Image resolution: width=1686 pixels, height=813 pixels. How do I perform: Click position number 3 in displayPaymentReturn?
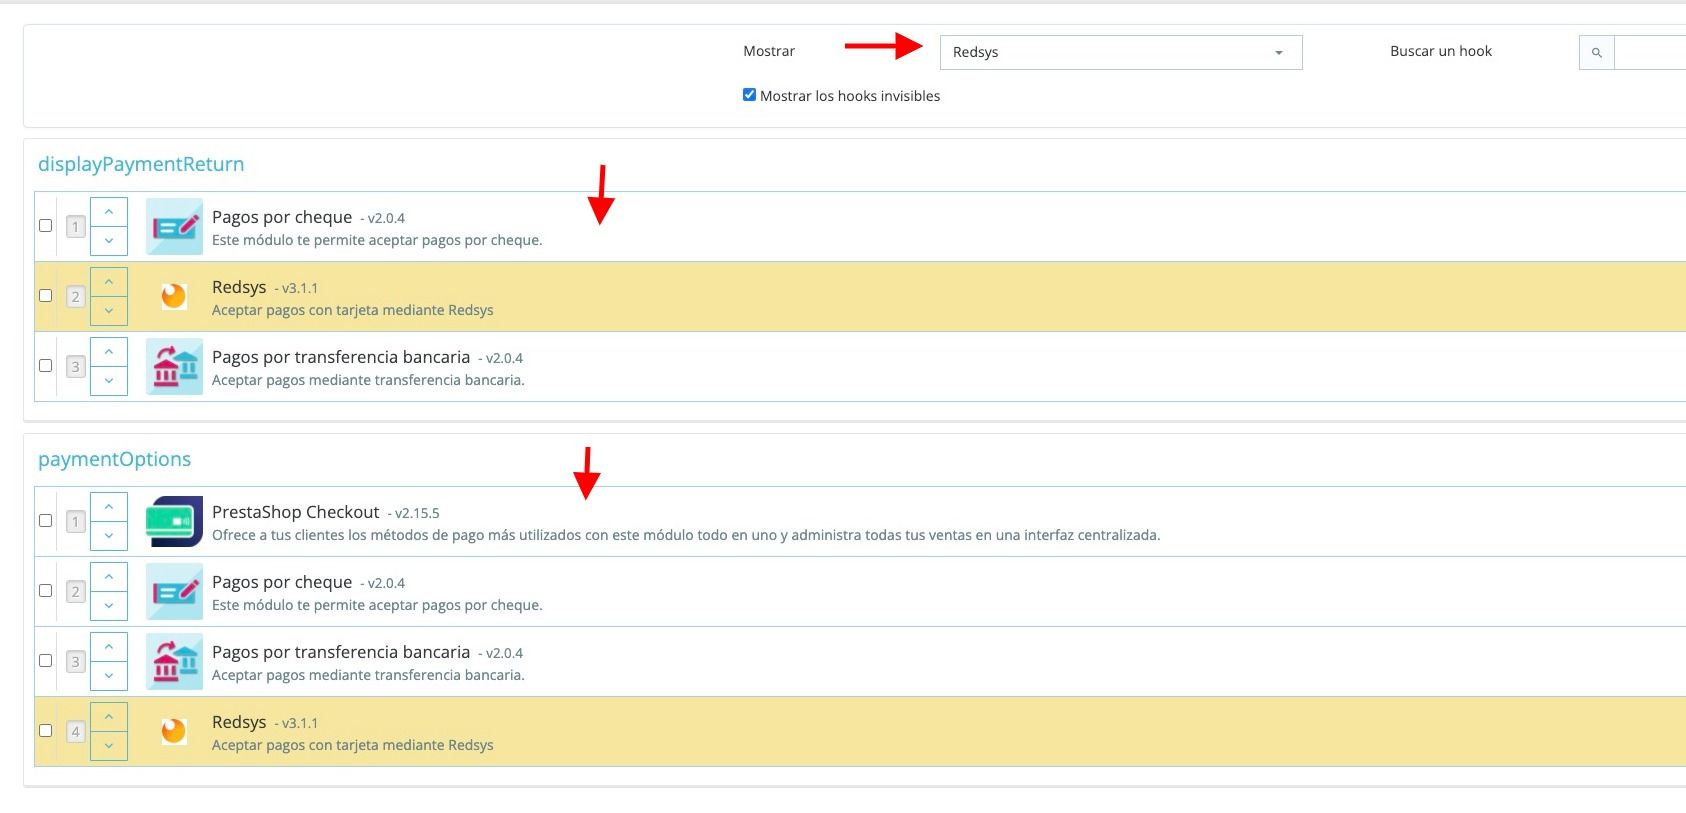point(75,367)
